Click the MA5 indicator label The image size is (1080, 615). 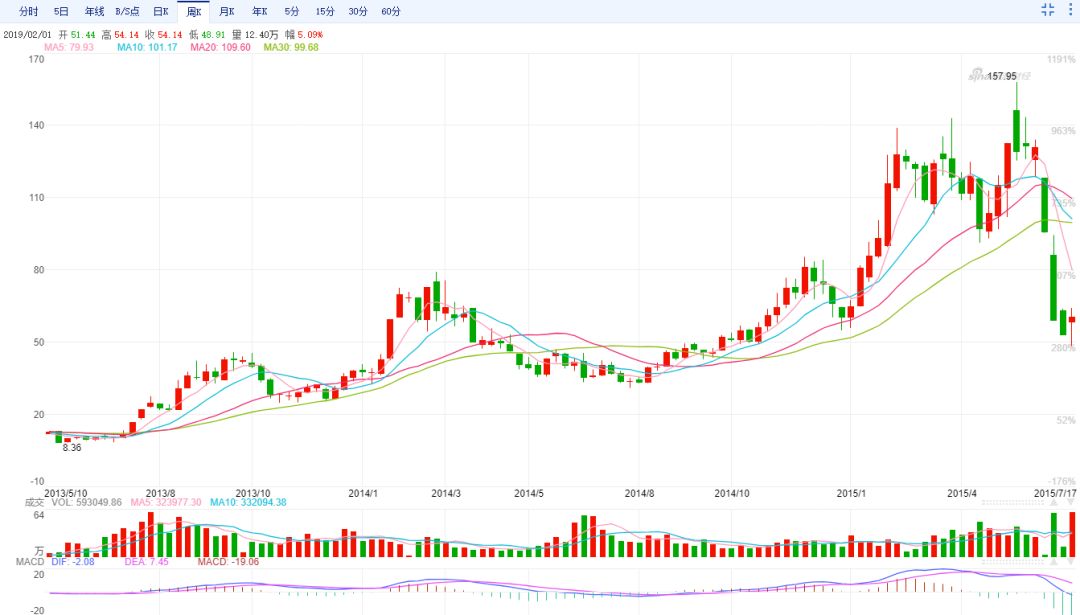(x=68, y=47)
